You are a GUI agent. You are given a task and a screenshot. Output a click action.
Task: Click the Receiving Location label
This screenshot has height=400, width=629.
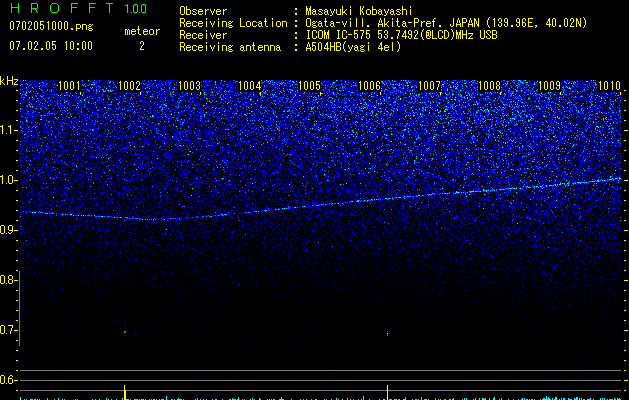(x=233, y=23)
